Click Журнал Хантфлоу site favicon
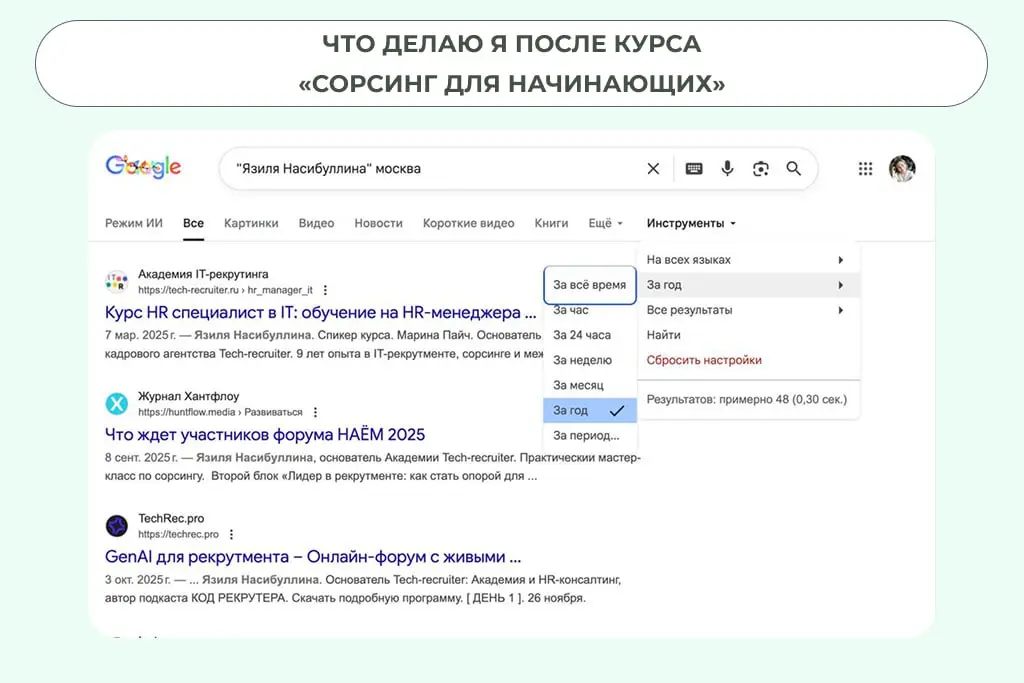This screenshot has width=1024, height=683. point(117,404)
